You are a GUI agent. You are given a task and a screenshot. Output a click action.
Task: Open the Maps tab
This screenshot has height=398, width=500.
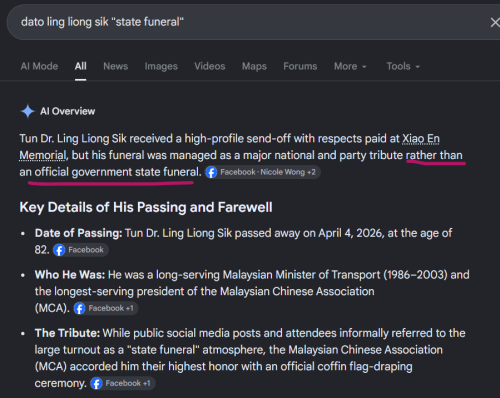254,66
